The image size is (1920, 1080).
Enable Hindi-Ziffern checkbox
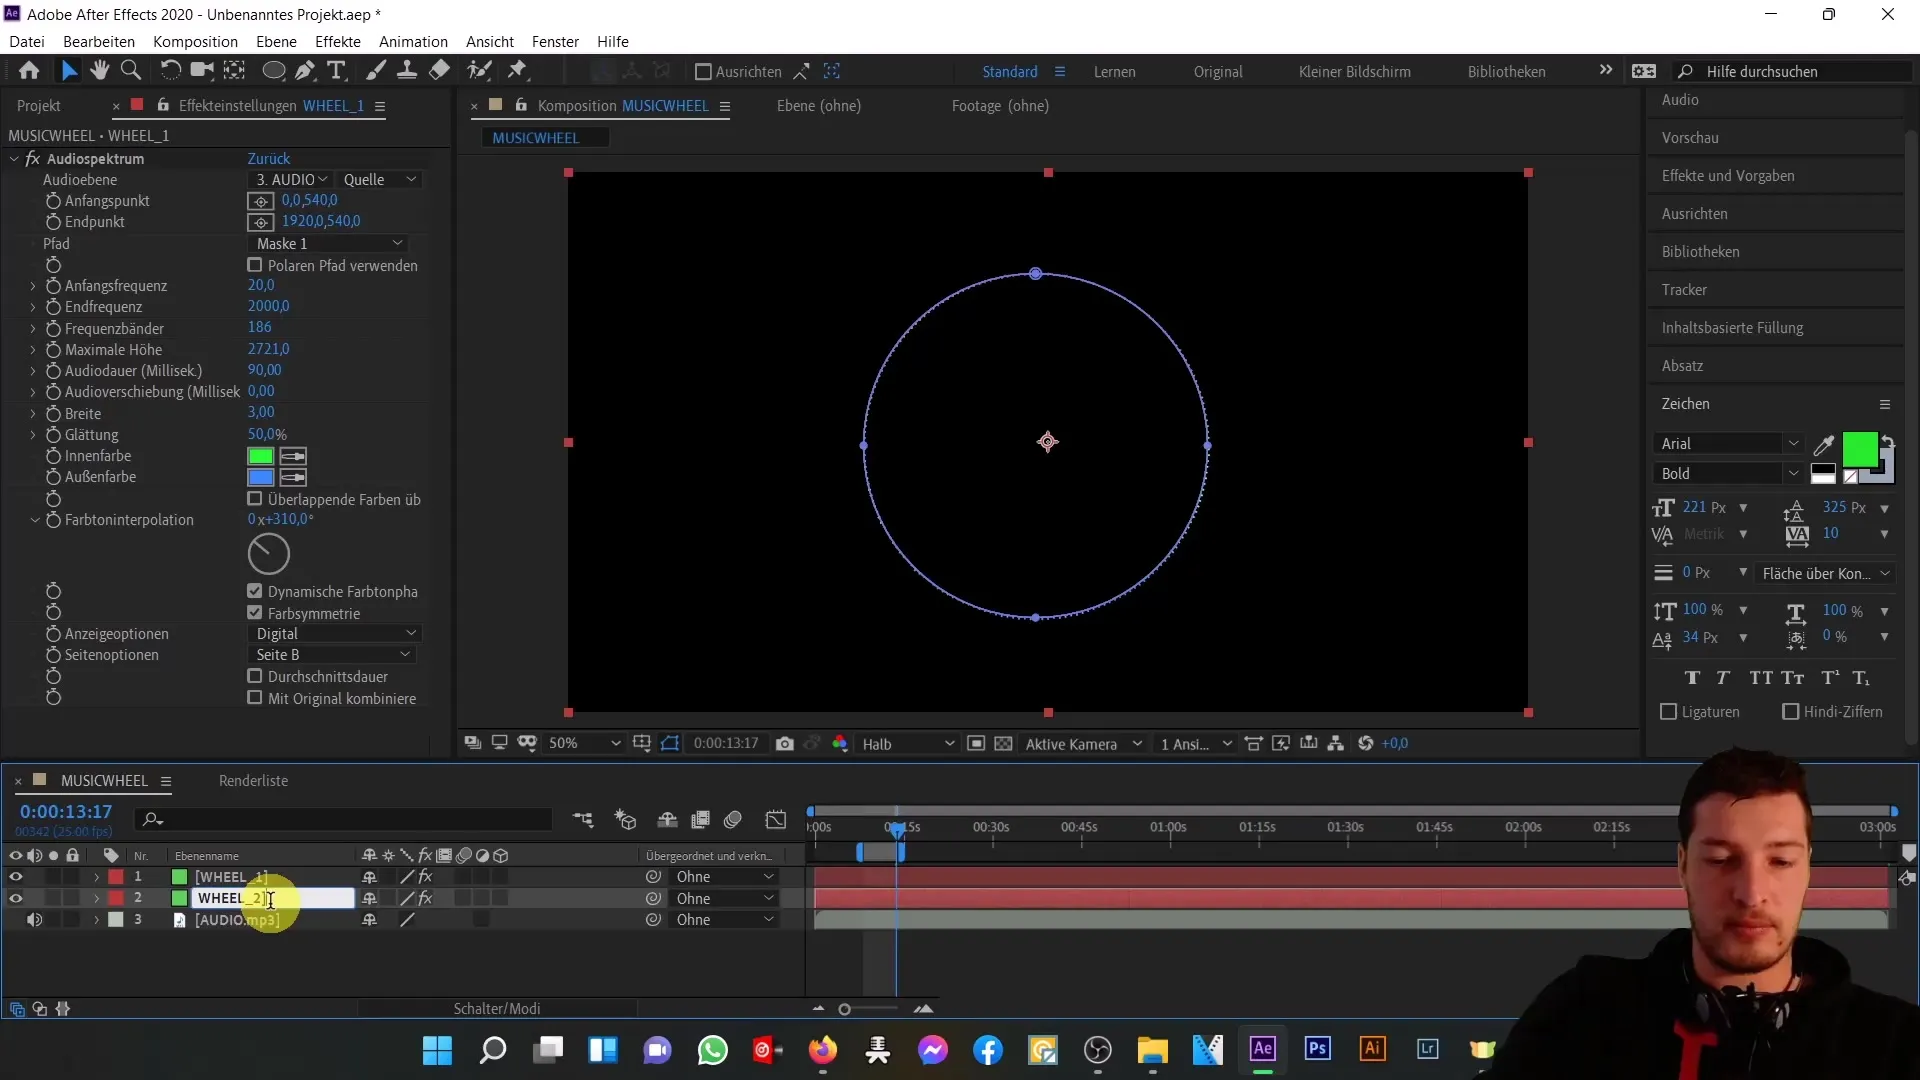click(1791, 712)
